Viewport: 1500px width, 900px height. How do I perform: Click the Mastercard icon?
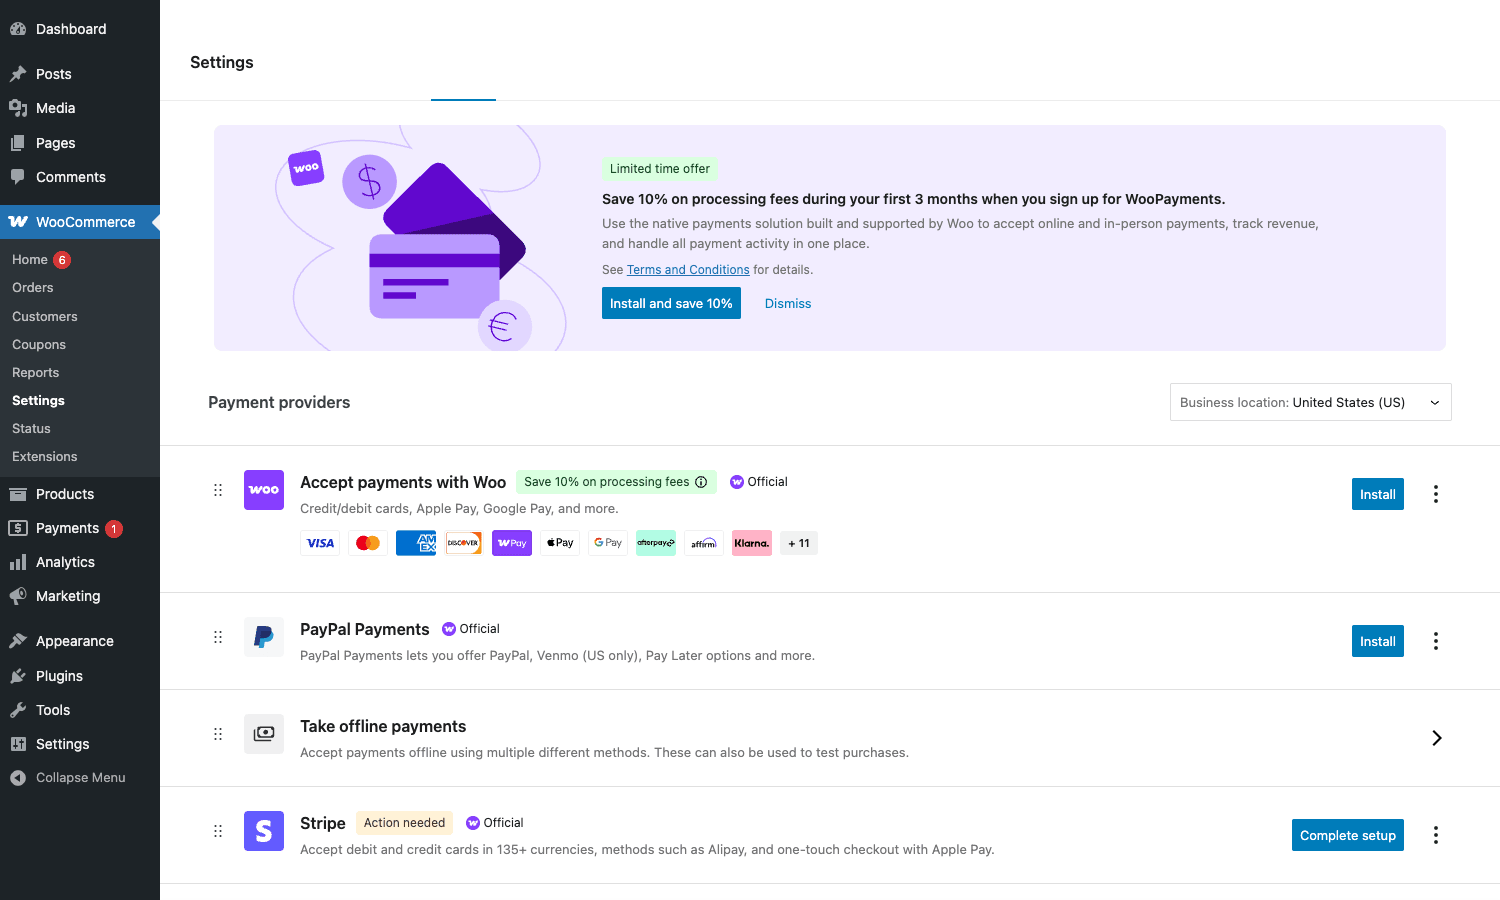pyautogui.click(x=368, y=543)
